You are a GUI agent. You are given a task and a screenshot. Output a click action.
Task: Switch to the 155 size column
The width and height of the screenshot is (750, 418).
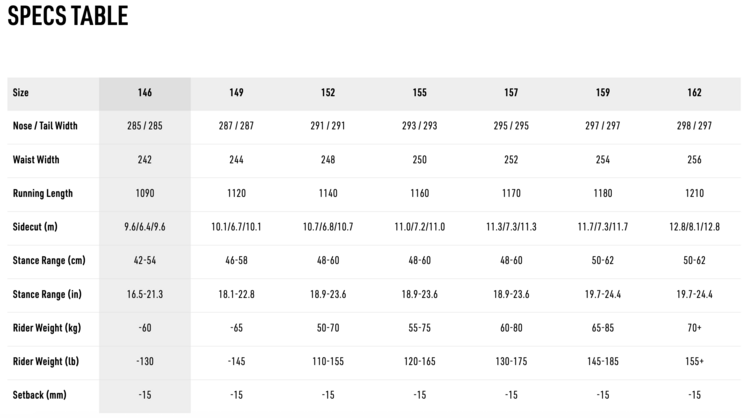coord(419,93)
